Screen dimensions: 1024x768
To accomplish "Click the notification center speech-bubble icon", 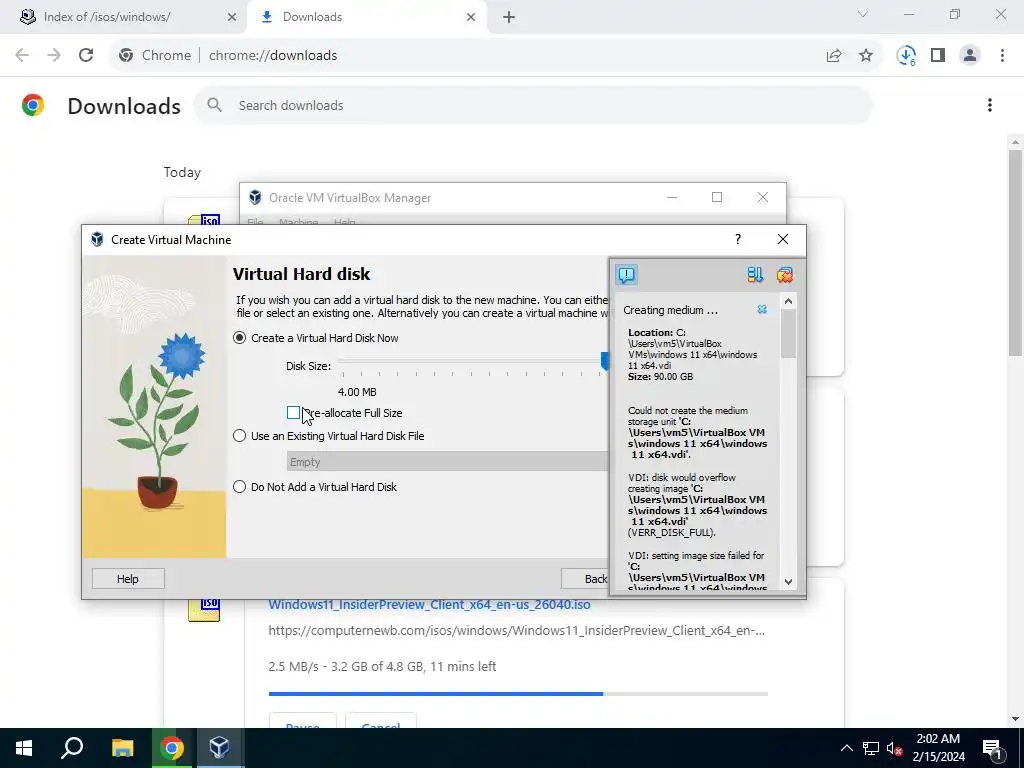I will tap(626, 275).
